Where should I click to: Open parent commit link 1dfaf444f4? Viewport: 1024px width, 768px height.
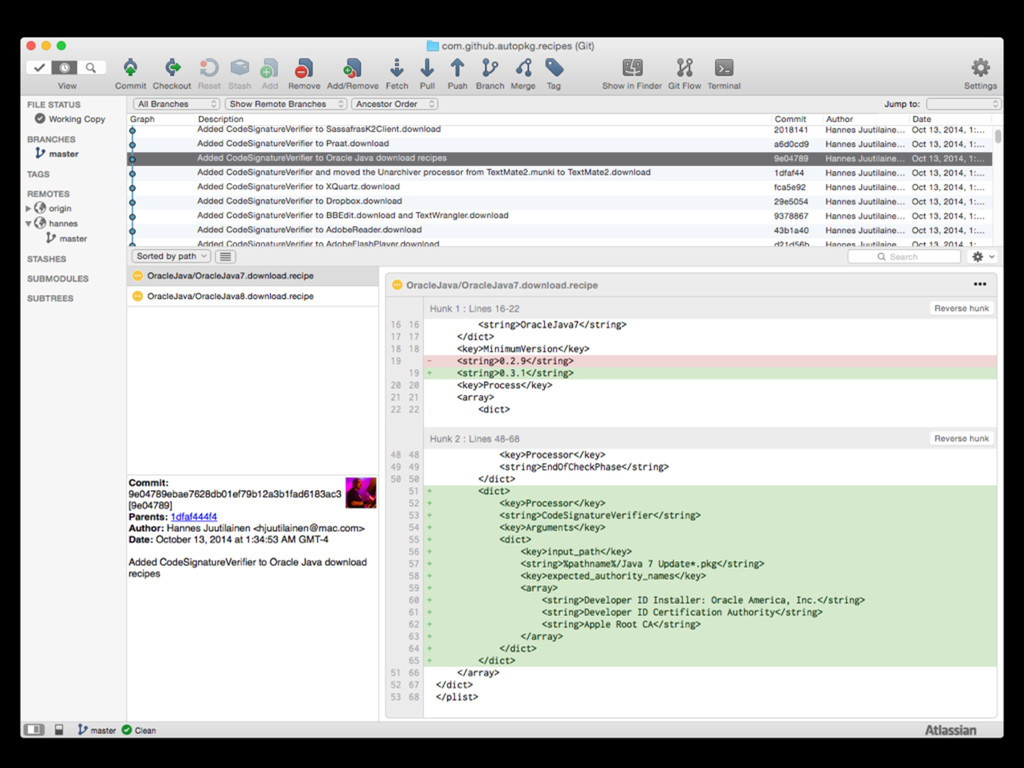pyautogui.click(x=193, y=516)
